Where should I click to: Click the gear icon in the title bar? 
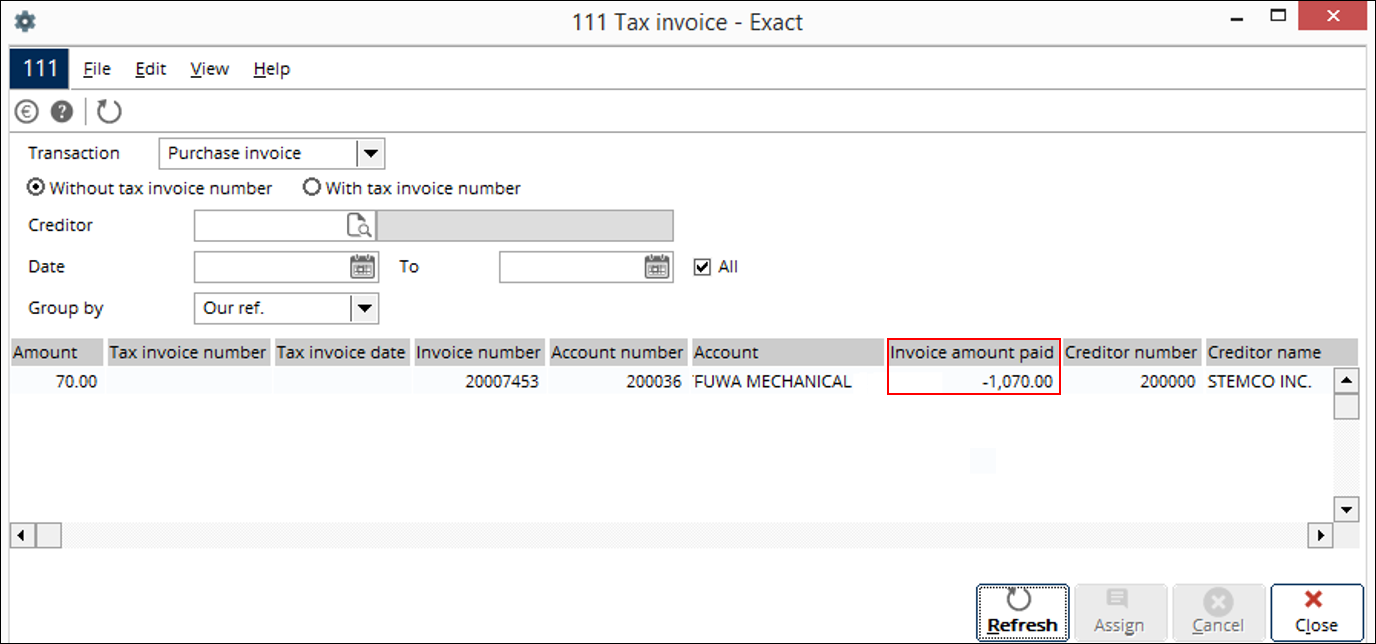pyautogui.click(x=25, y=21)
